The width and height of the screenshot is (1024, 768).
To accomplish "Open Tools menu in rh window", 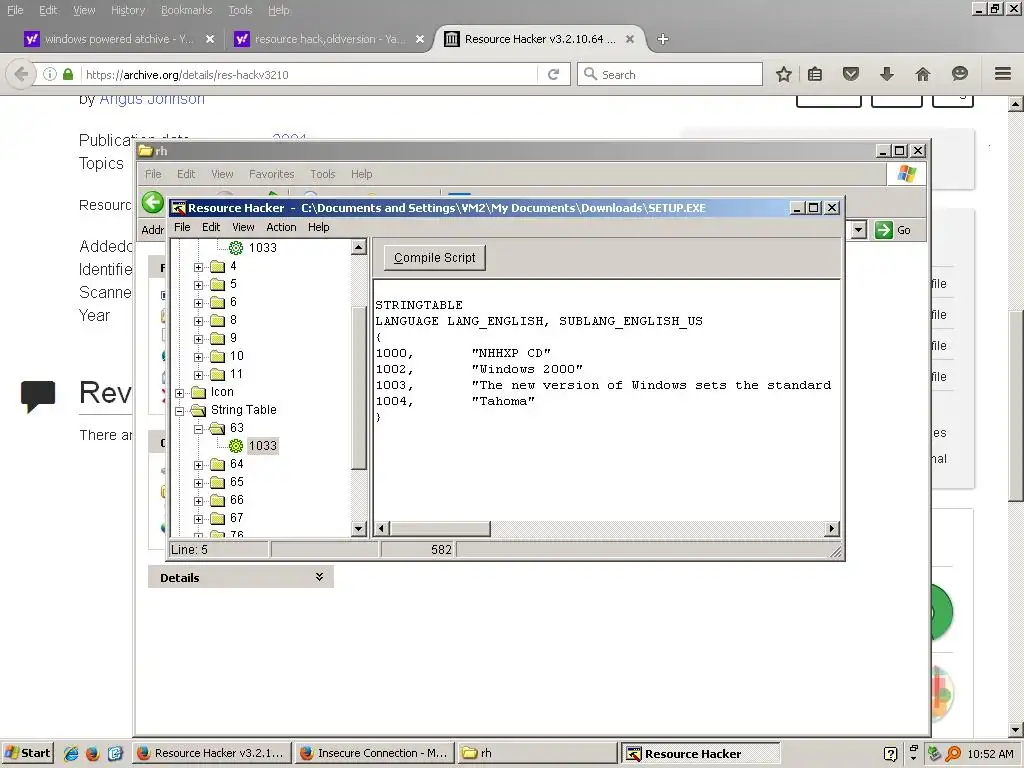I will click(323, 174).
